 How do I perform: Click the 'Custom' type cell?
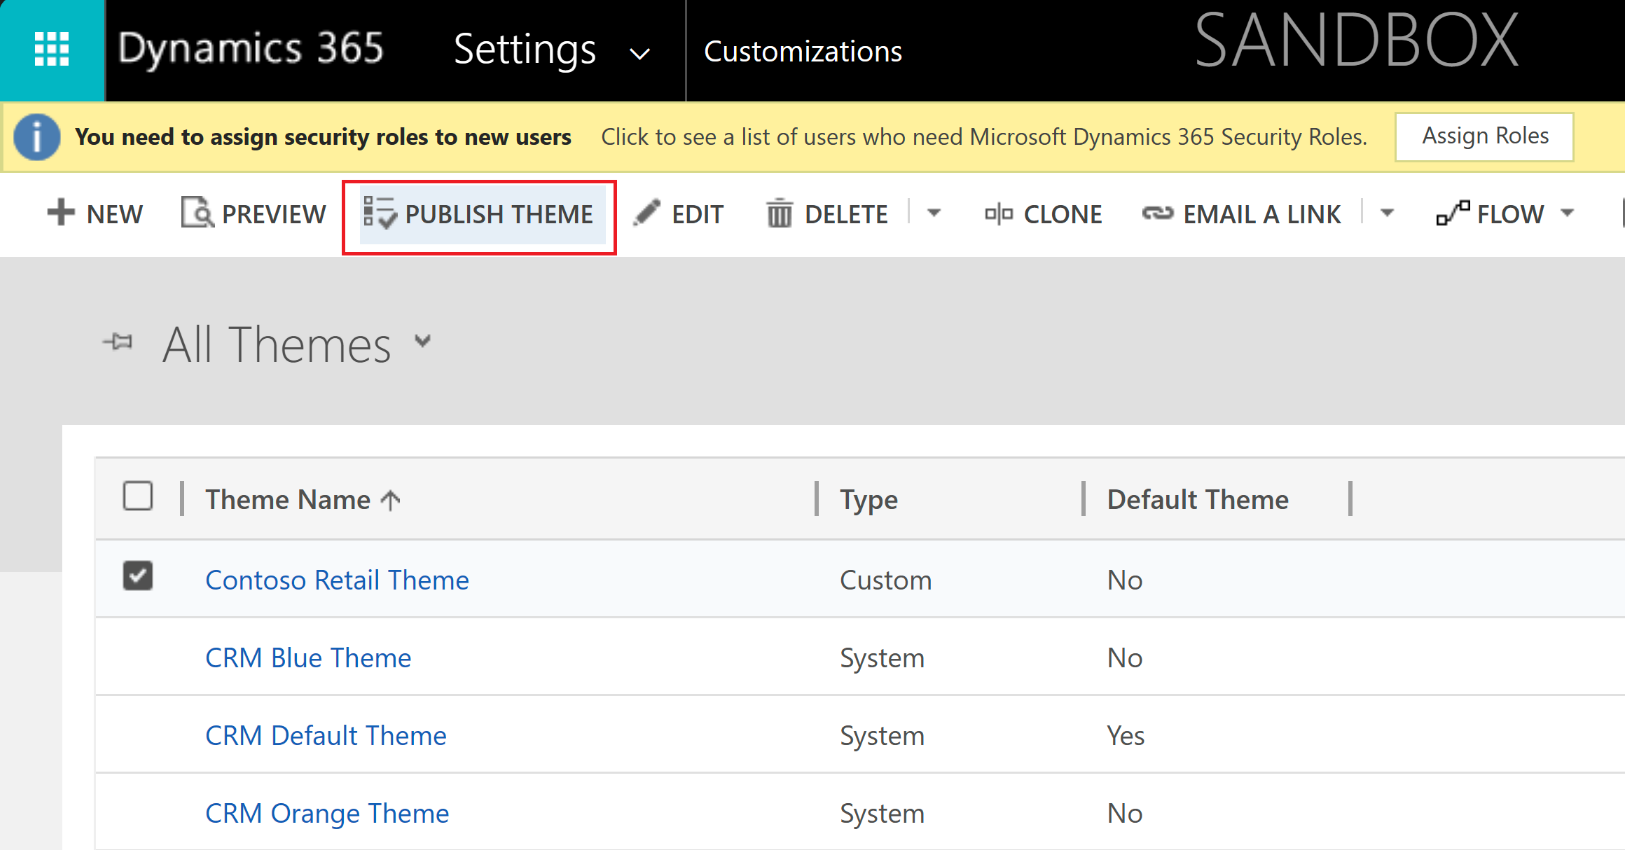[885, 580]
